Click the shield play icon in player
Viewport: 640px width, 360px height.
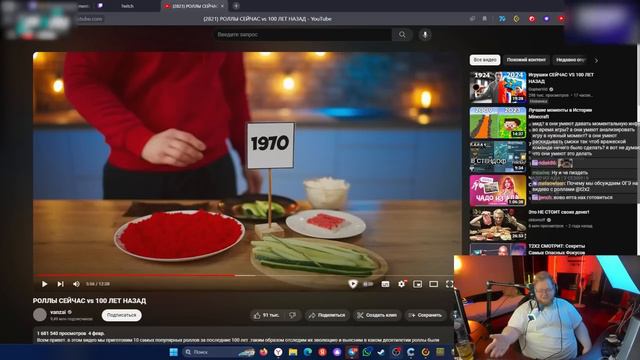[x=353, y=284]
